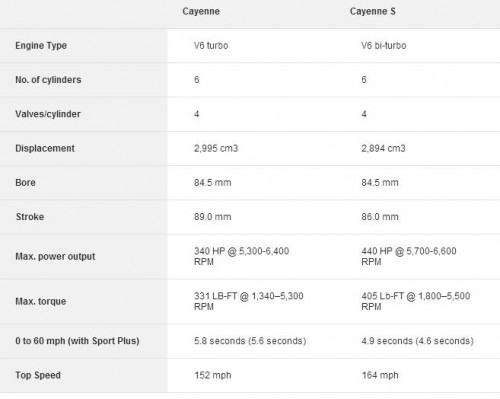Image resolution: width=500 pixels, height=399 pixels.
Task: Click the 440 HP power output cell
Action: [409, 256]
